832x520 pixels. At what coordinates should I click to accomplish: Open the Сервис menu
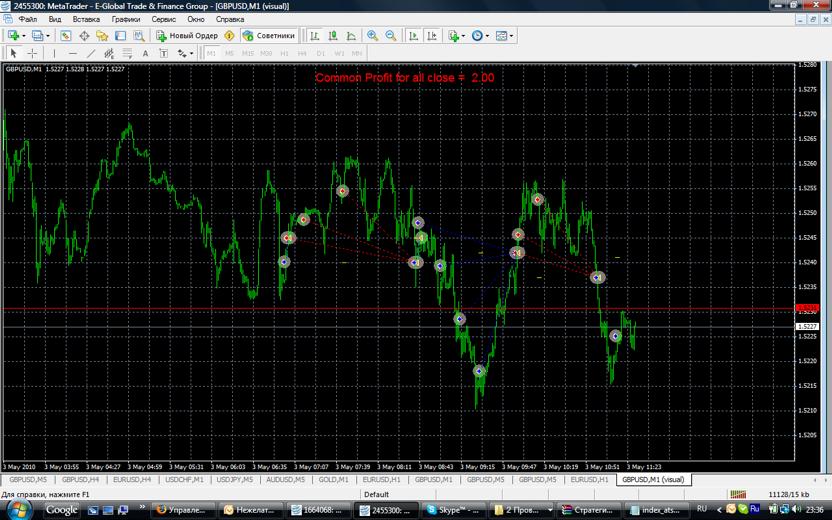[163, 19]
